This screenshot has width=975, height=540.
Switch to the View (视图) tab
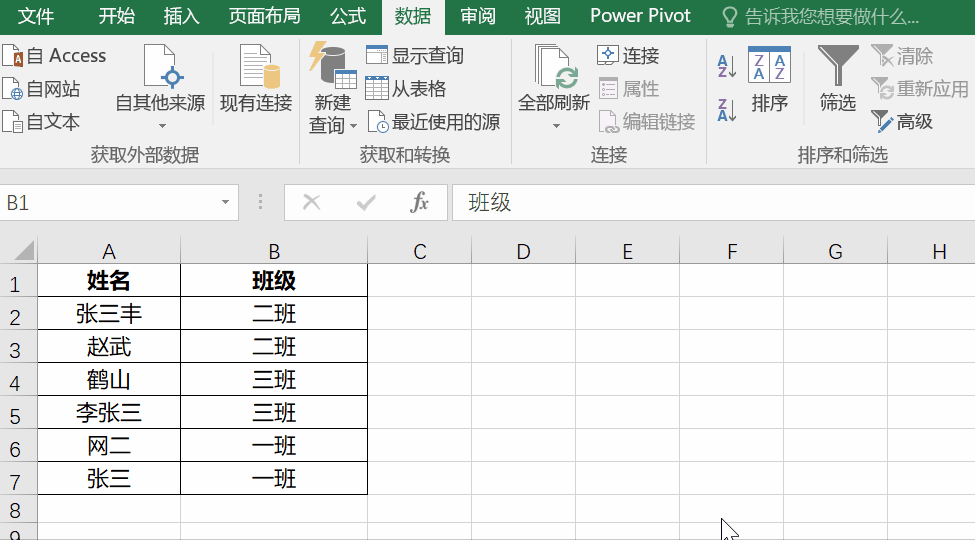pyautogui.click(x=542, y=16)
